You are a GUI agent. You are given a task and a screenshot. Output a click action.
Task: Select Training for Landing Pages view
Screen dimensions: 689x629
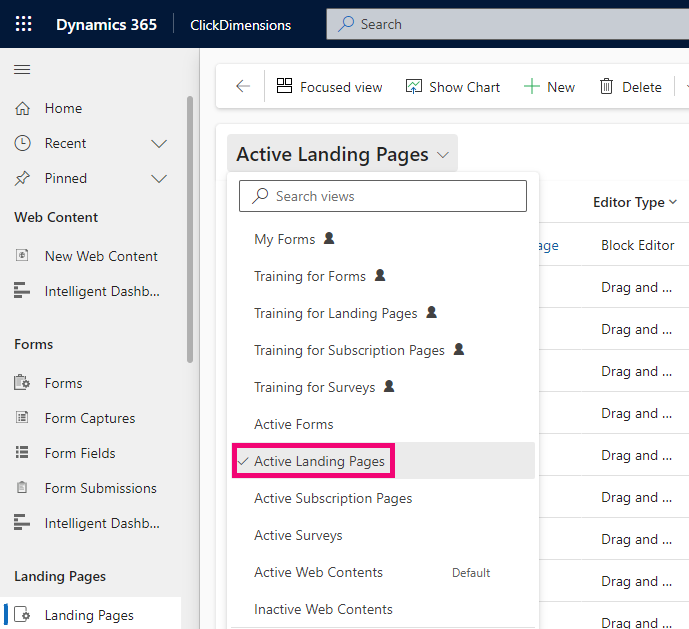point(383,313)
